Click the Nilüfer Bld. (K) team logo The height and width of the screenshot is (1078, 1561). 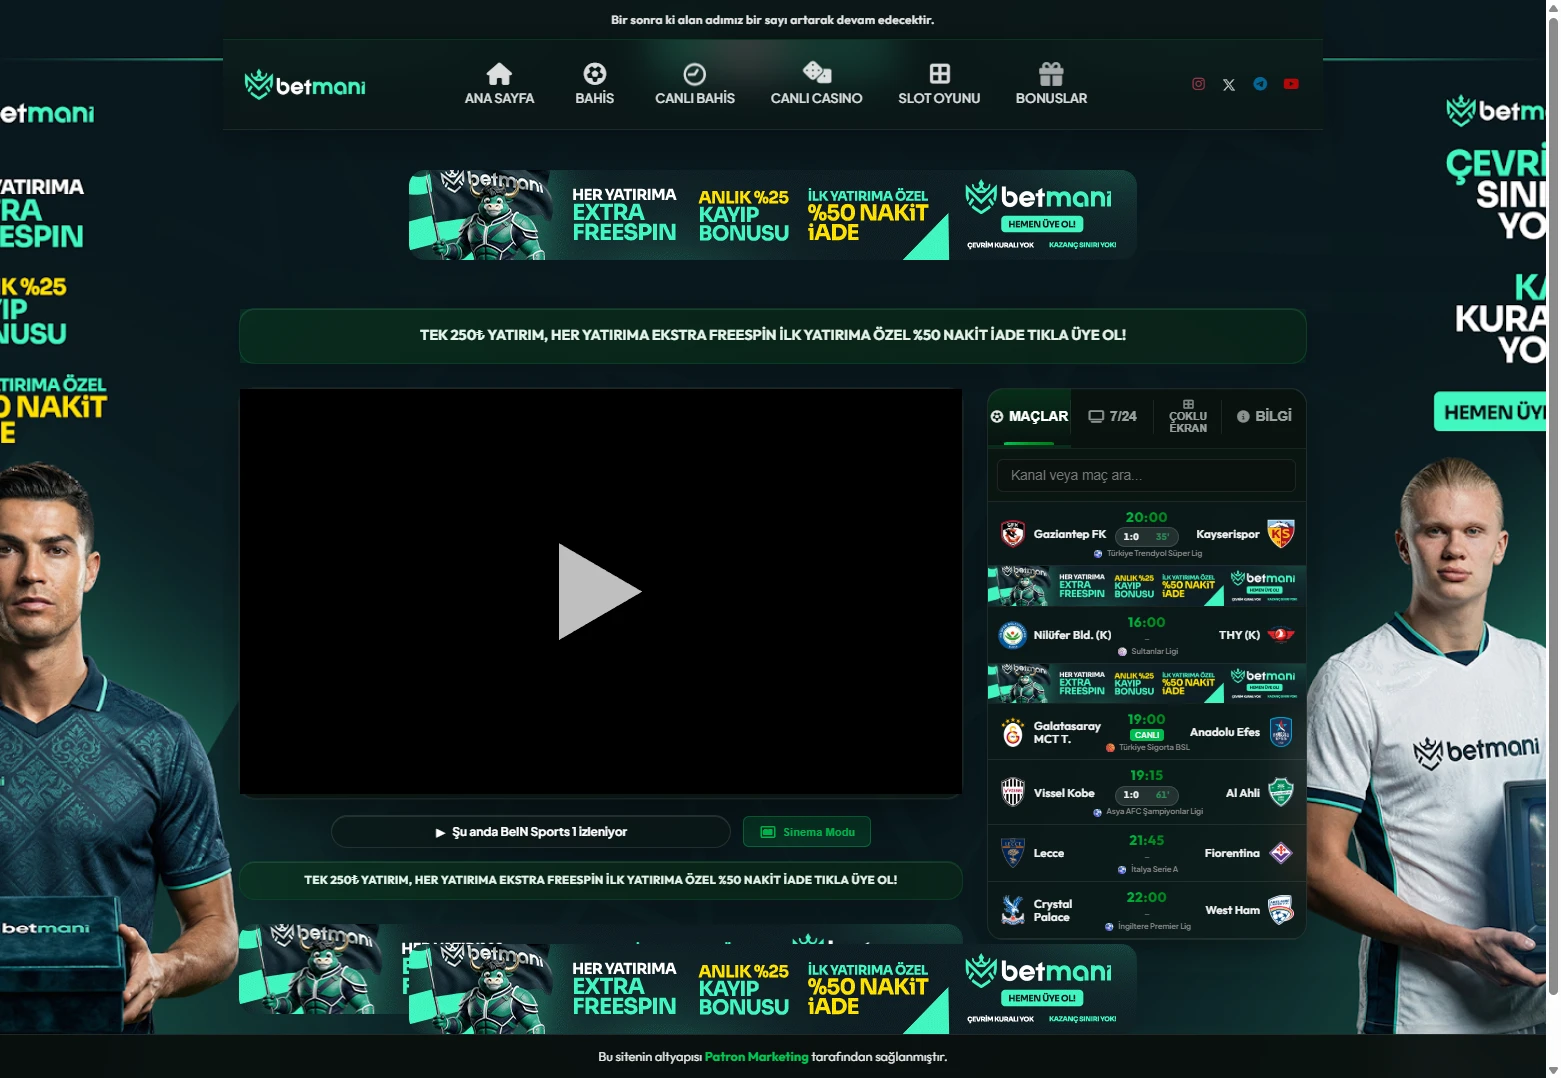coord(1013,635)
